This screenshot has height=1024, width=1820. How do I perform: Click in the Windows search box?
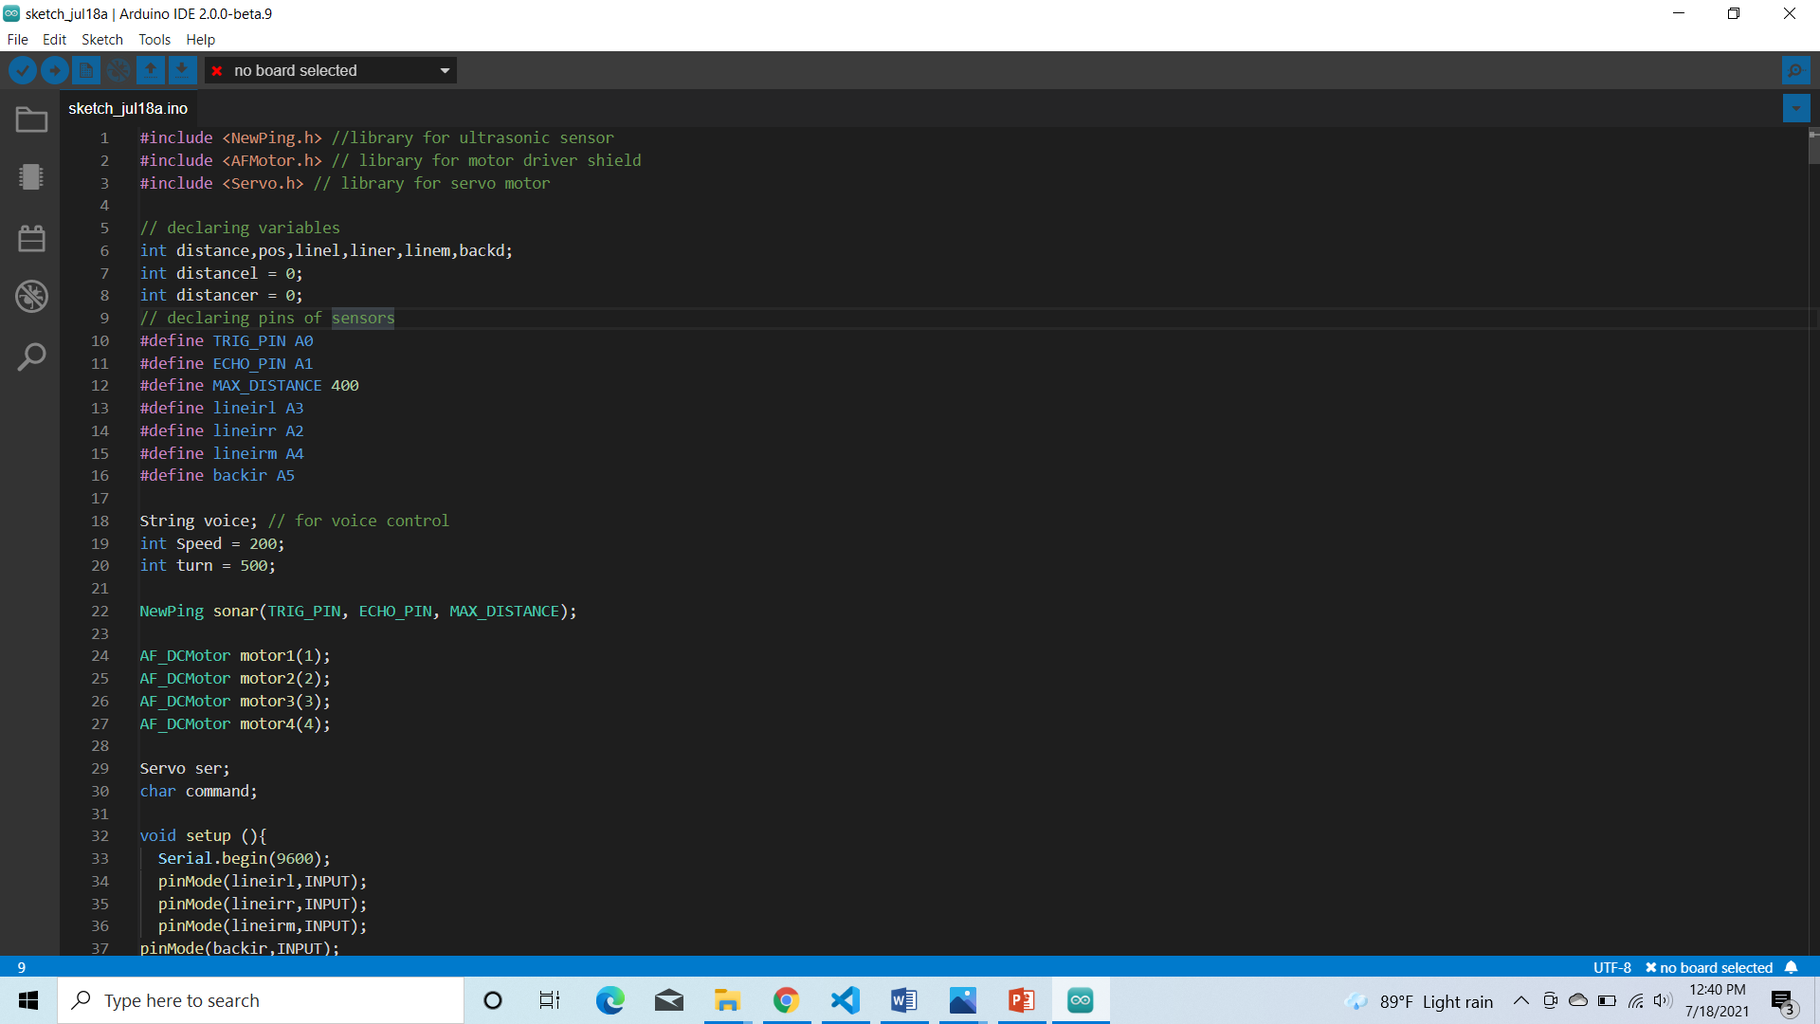261,1000
